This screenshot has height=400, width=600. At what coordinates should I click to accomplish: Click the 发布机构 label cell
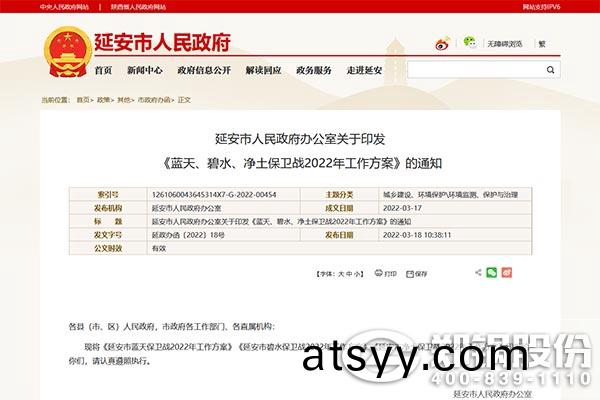click(108, 208)
